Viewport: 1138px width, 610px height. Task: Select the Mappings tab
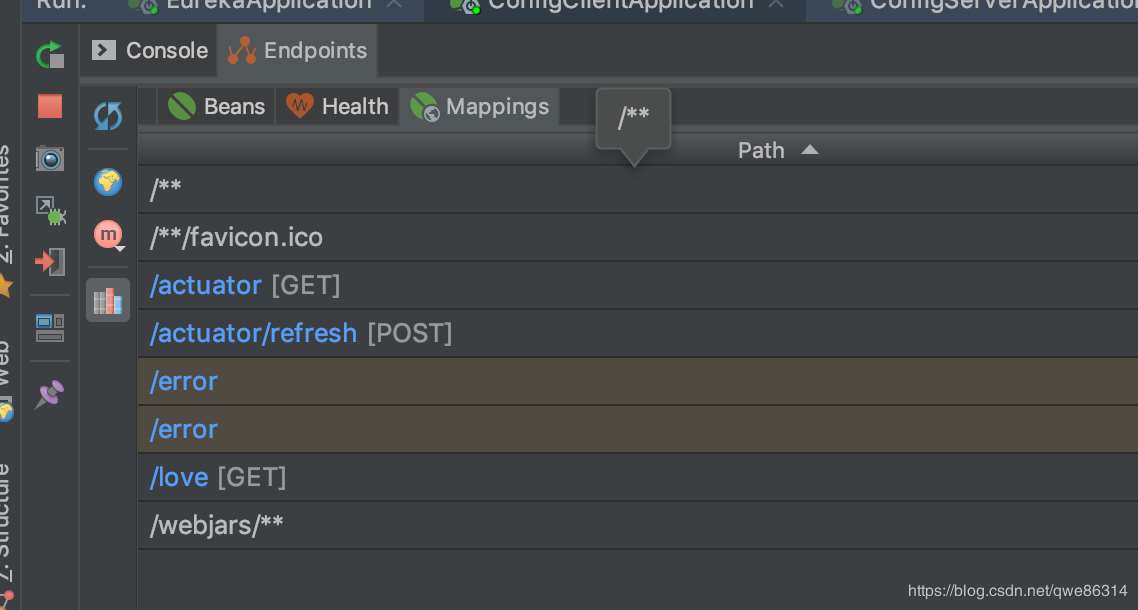[480, 106]
